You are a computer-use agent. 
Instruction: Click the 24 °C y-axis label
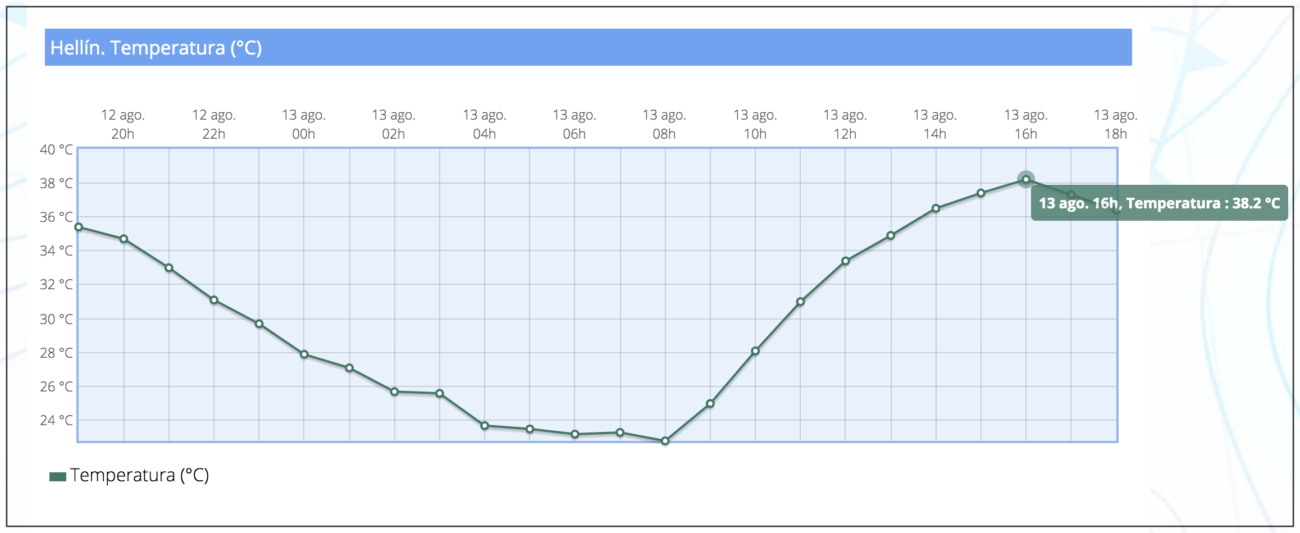(x=56, y=420)
